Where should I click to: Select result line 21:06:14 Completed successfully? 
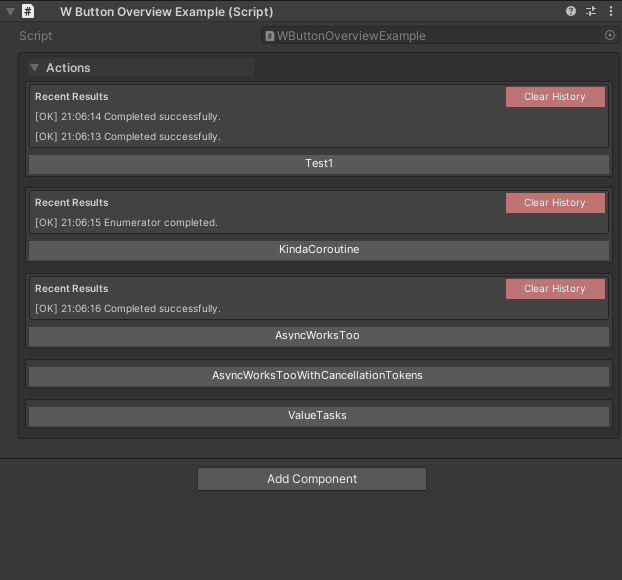tap(128, 117)
